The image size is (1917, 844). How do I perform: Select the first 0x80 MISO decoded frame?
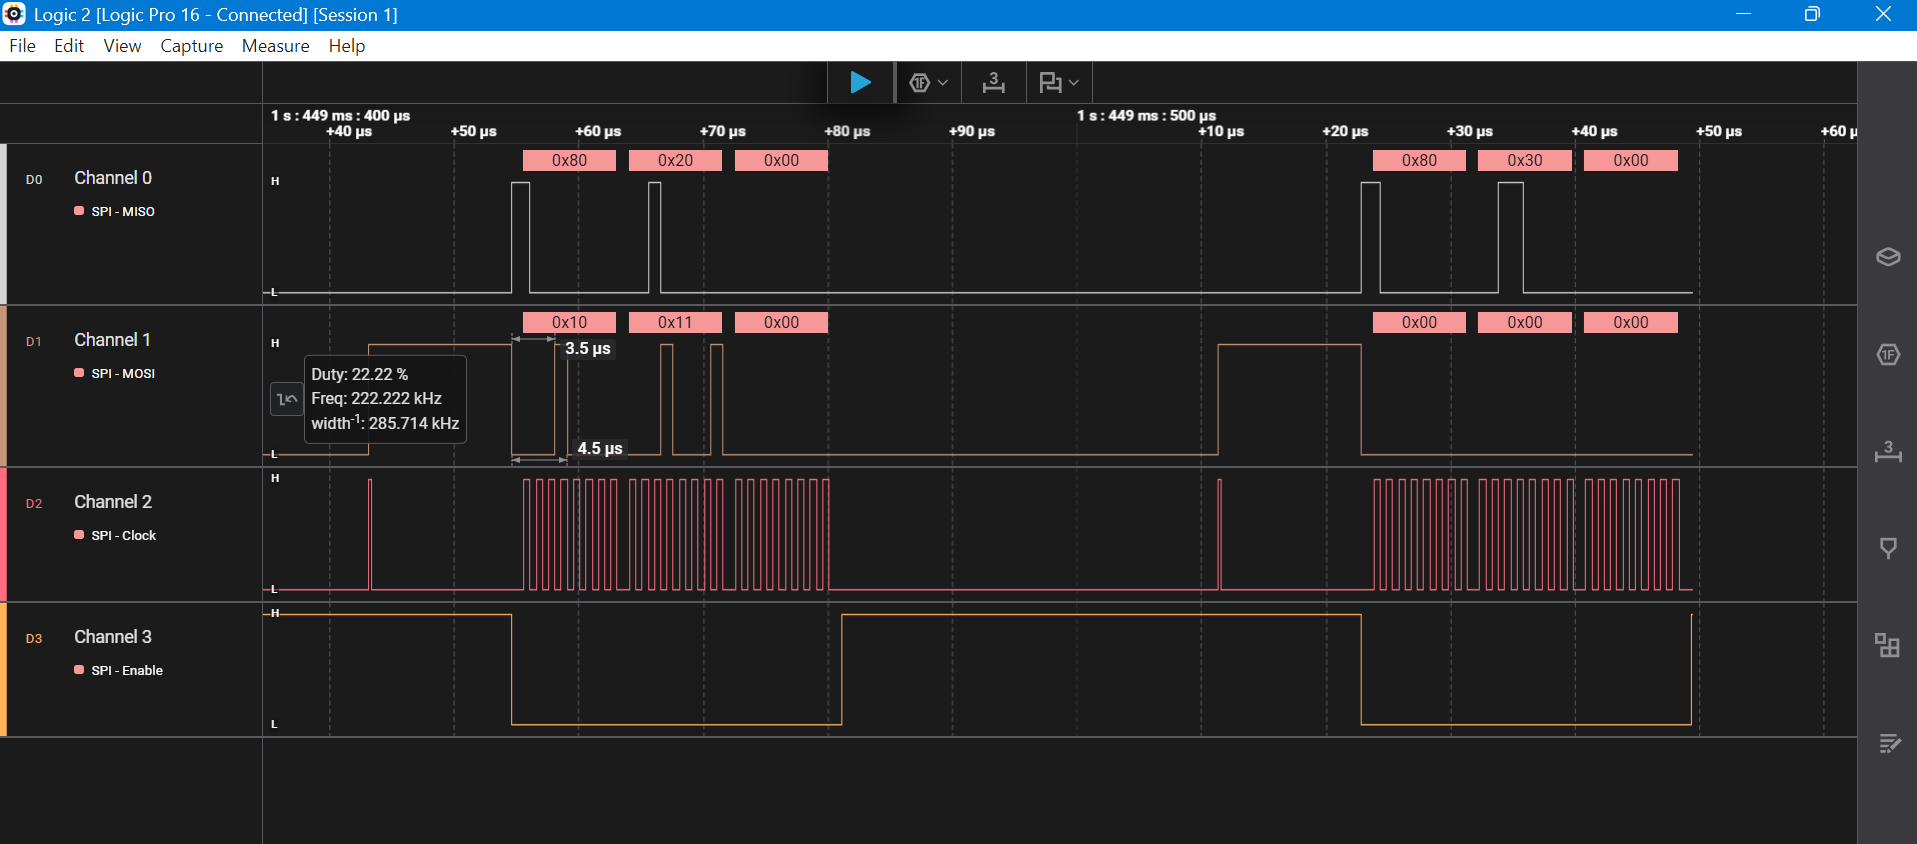(569, 160)
